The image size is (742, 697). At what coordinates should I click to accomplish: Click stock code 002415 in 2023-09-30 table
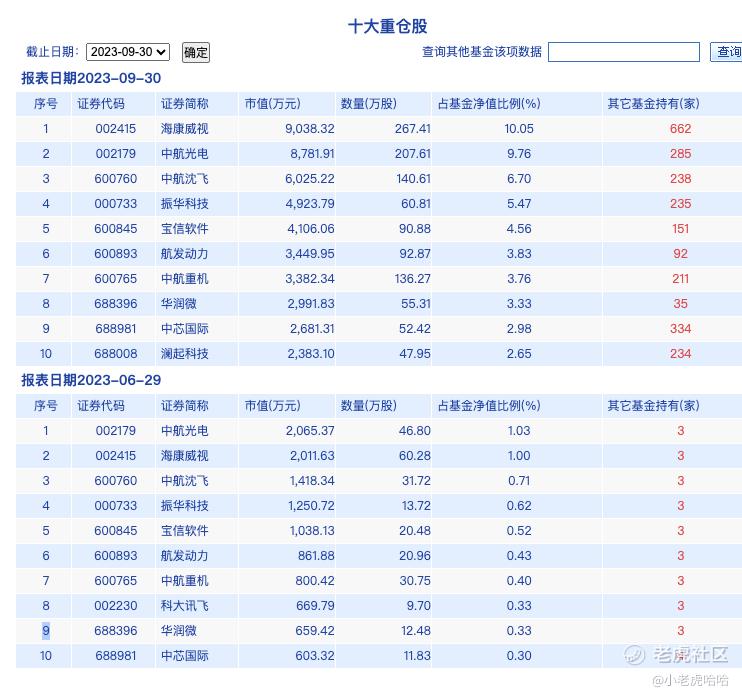click(x=115, y=129)
